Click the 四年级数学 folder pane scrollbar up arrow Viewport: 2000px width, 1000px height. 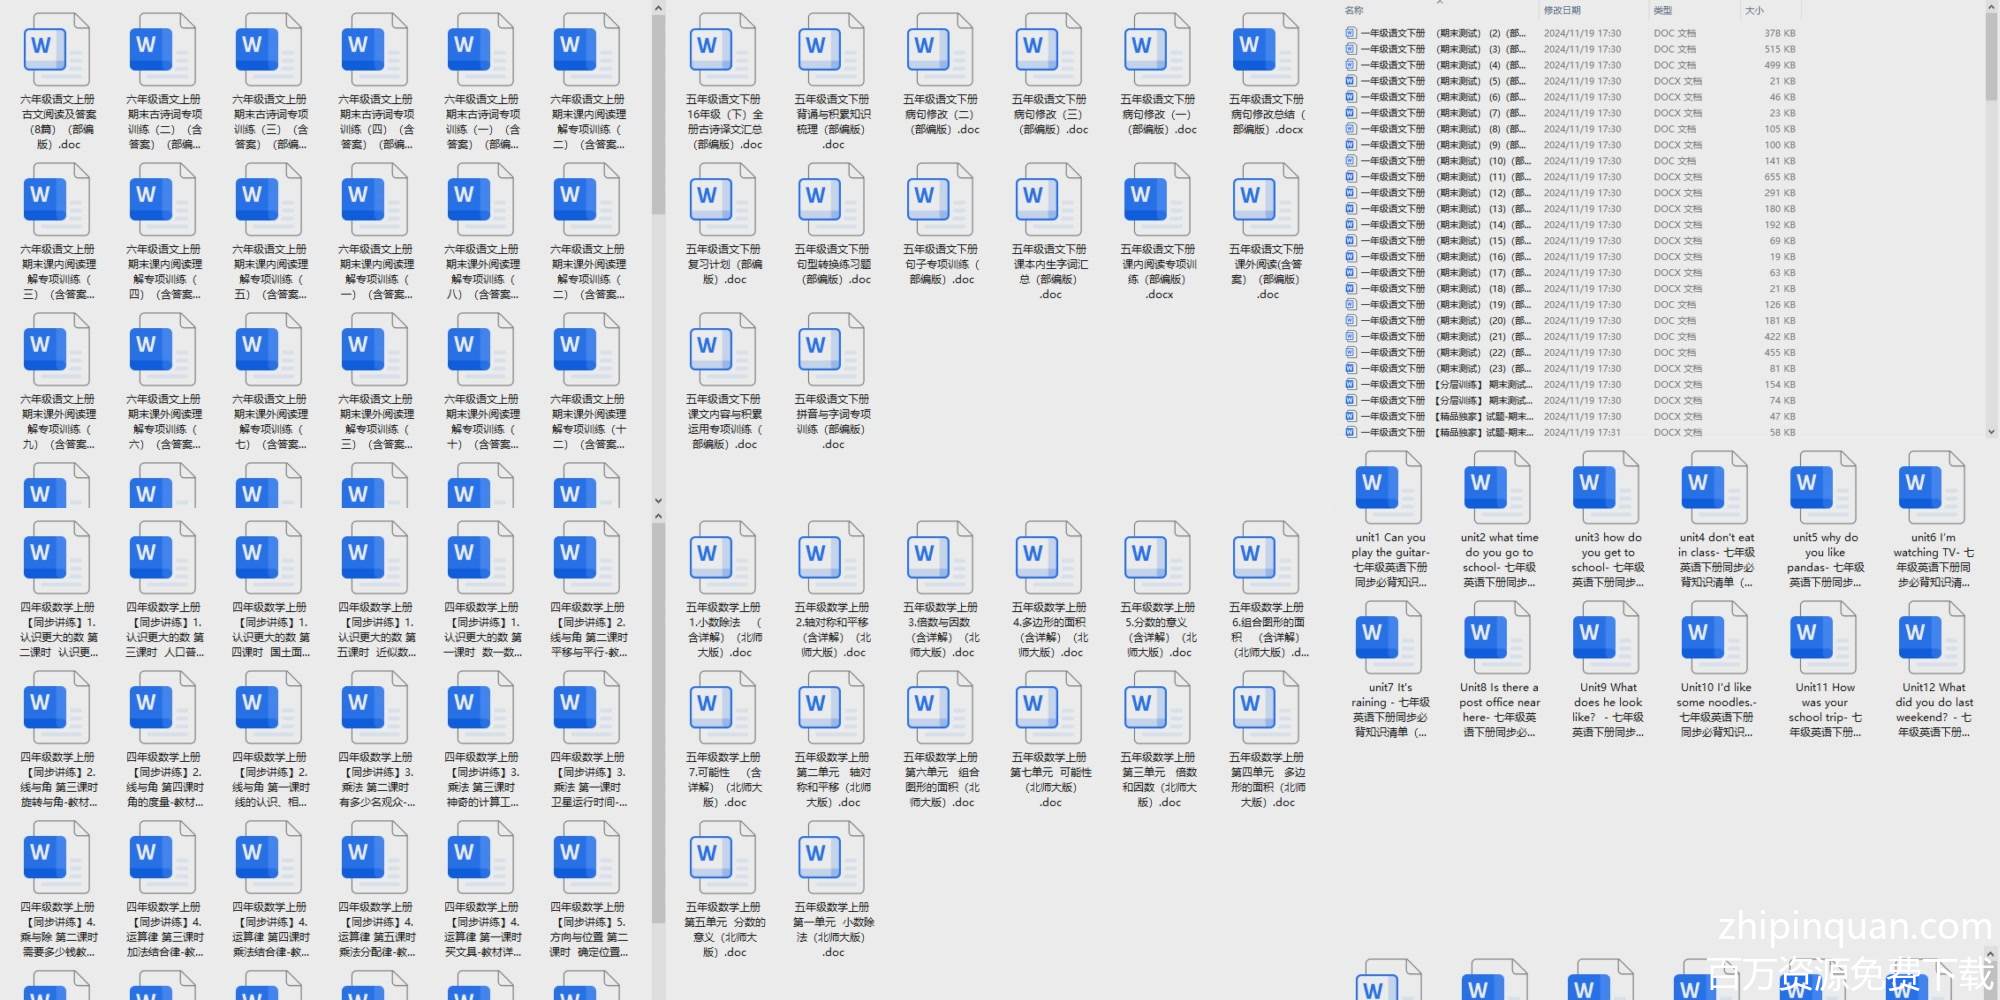coord(658,516)
